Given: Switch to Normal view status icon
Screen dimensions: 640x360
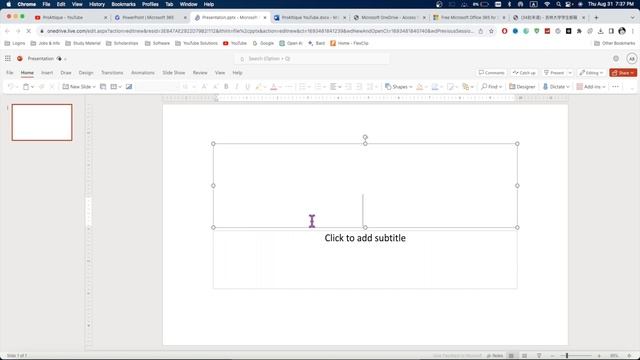Looking at the screenshot, I should tap(511, 356).
